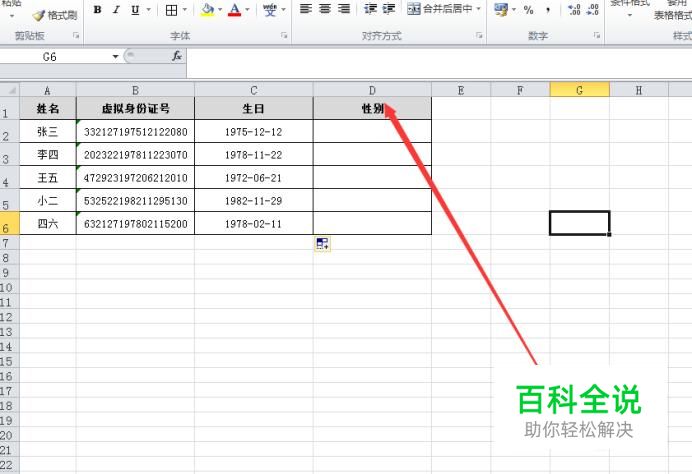Open underline style dropdown arrow
This screenshot has height=474, width=692.
tap(148, 9)
